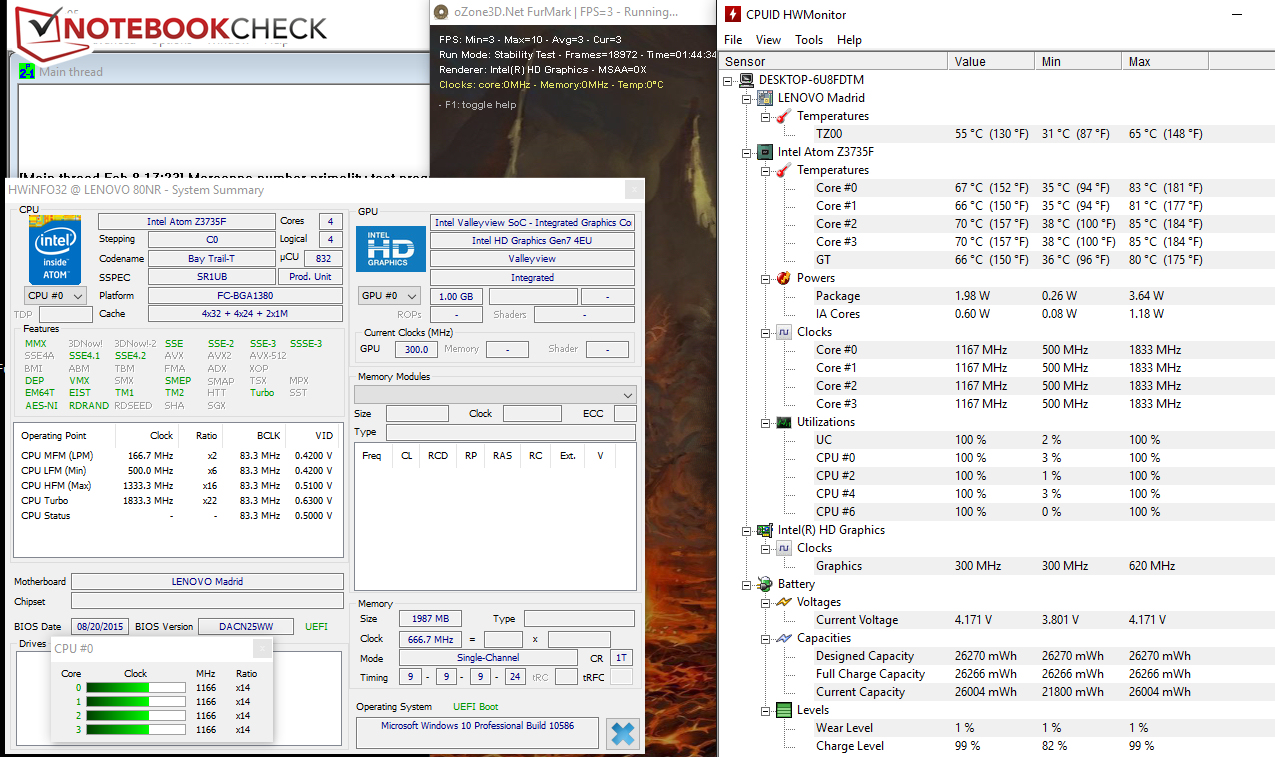
Task: Click the computer icon beside DESKTOP-6U8FDTM
Action: coord(747,80)
